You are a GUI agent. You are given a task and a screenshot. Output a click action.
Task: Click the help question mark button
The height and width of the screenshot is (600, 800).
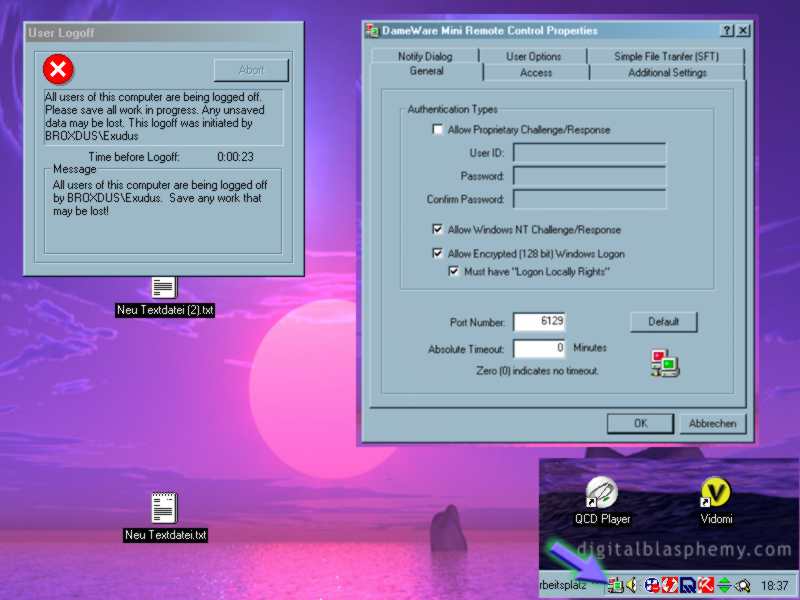point(727,31)
